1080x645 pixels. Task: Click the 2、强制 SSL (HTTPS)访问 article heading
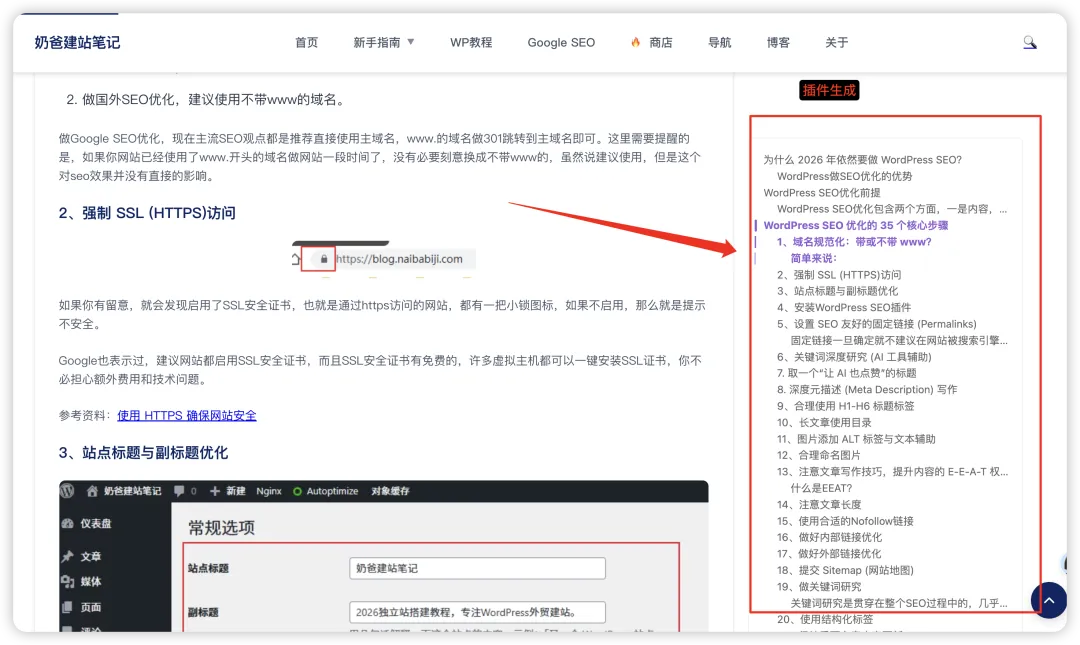tap(147, 213)
